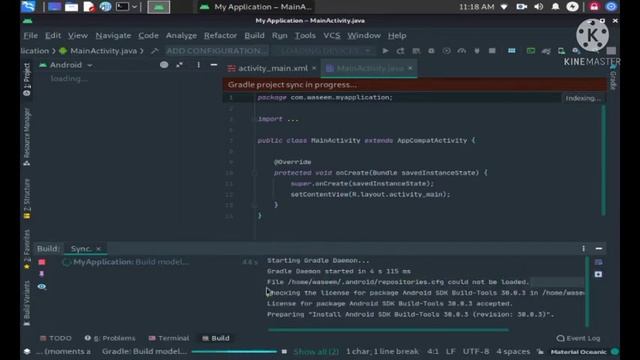Click the 4:1 cursor position indicator
Screen dimensions: 640x360
[x=433, y=351]
